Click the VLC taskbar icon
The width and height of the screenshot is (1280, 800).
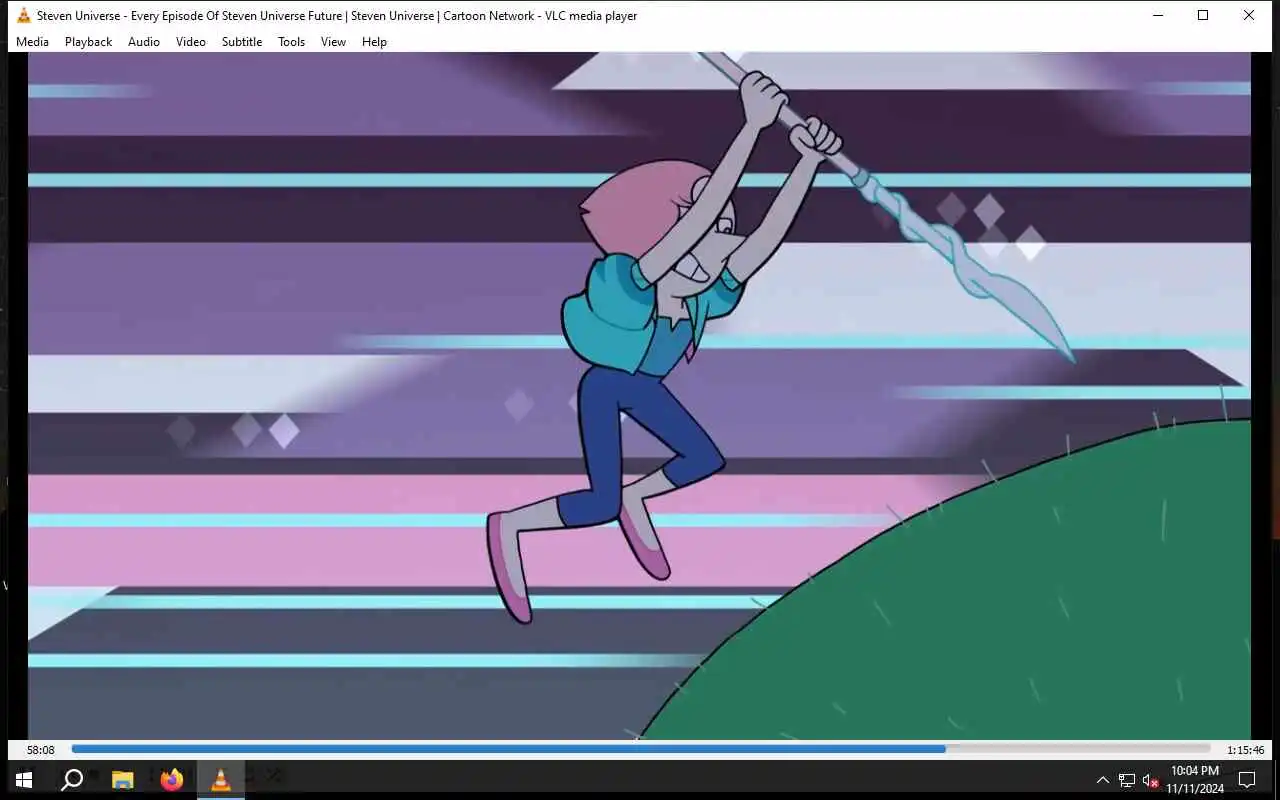(221, 780)
